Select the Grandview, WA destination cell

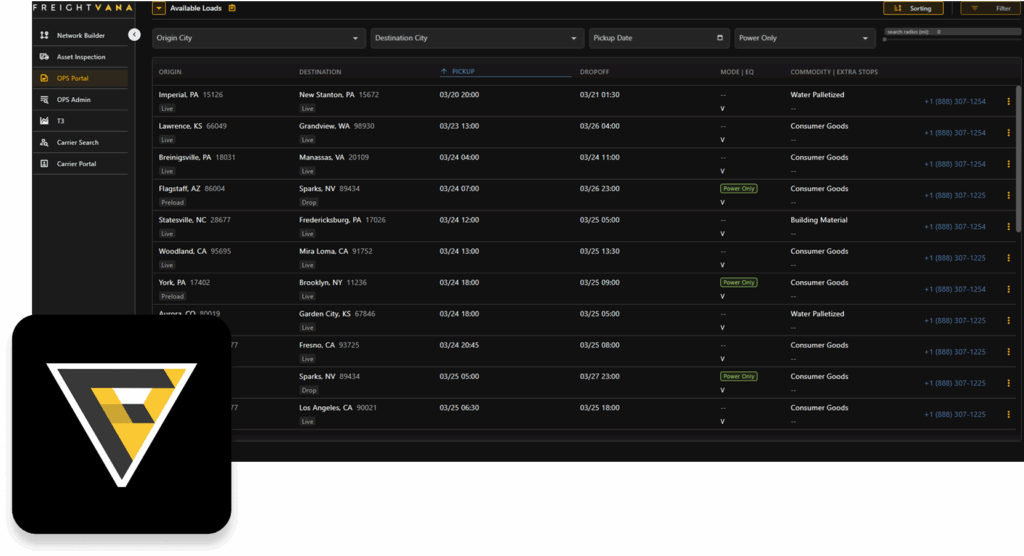click(336, 126)
